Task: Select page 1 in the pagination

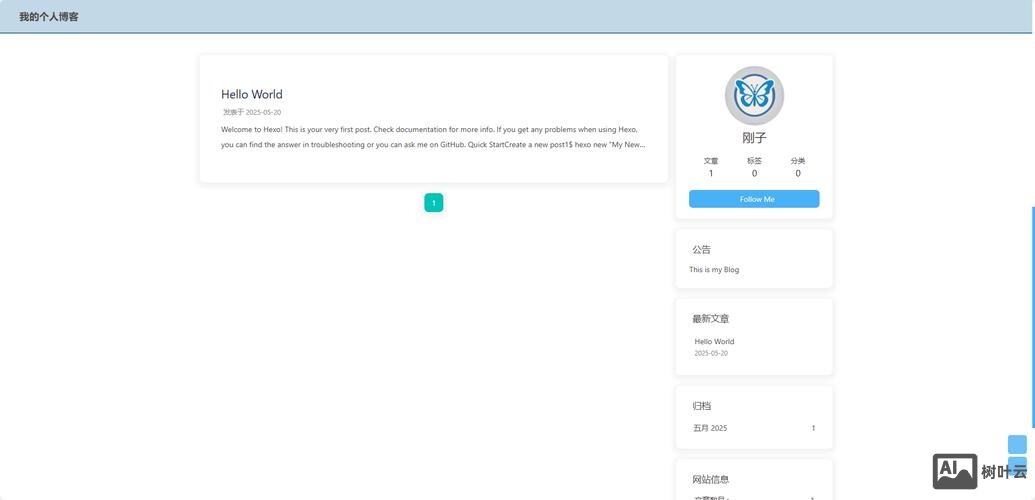Action: [x=433, y=203]
